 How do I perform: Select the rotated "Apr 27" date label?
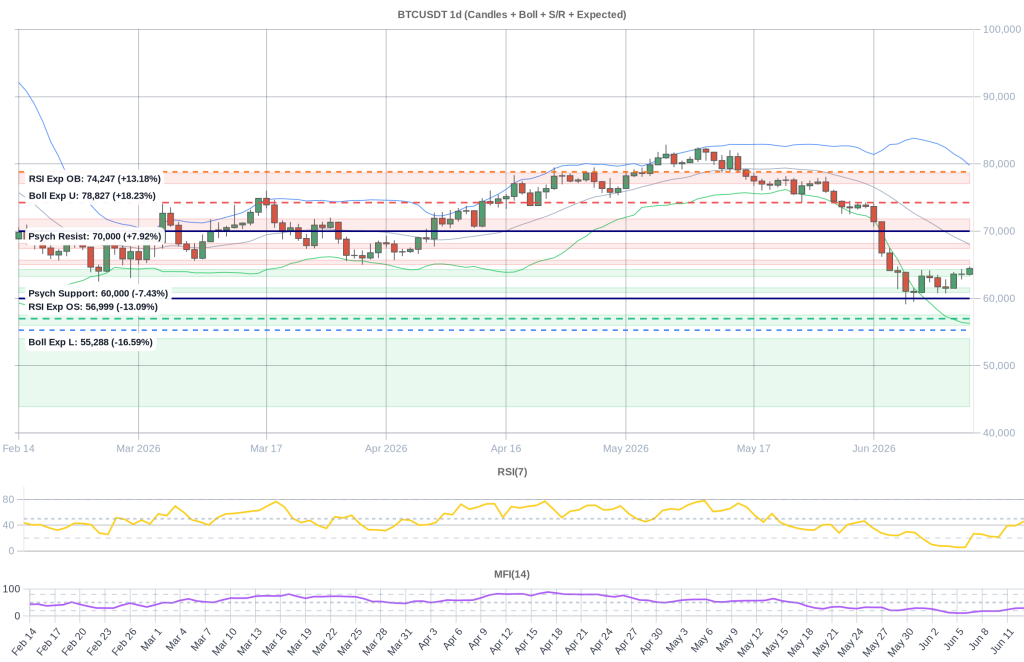click(x=626, y=642)
